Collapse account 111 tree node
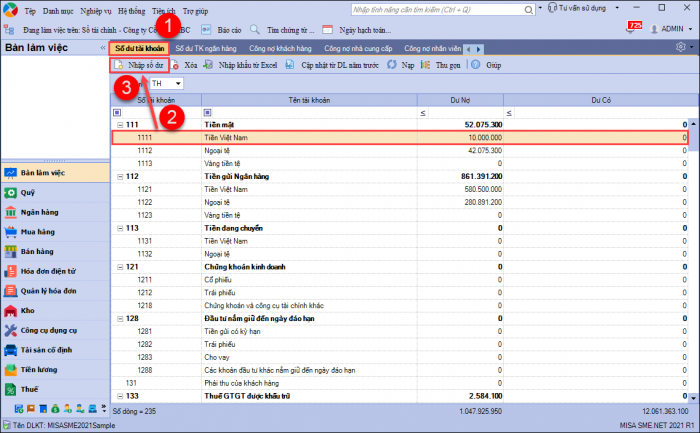This screenshot has width=700, height=433. pyautogui.click(x=120, y=125)
